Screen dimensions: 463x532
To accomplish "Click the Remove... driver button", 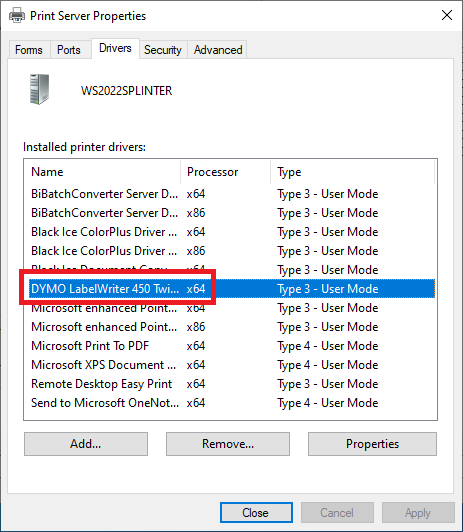I will click(x=228, y=444).
